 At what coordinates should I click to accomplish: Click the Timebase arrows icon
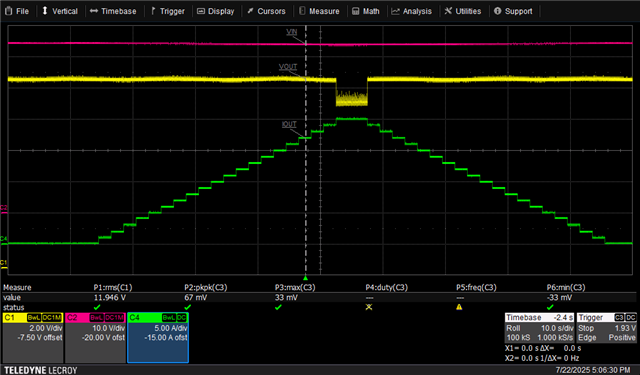click(94, 11)
